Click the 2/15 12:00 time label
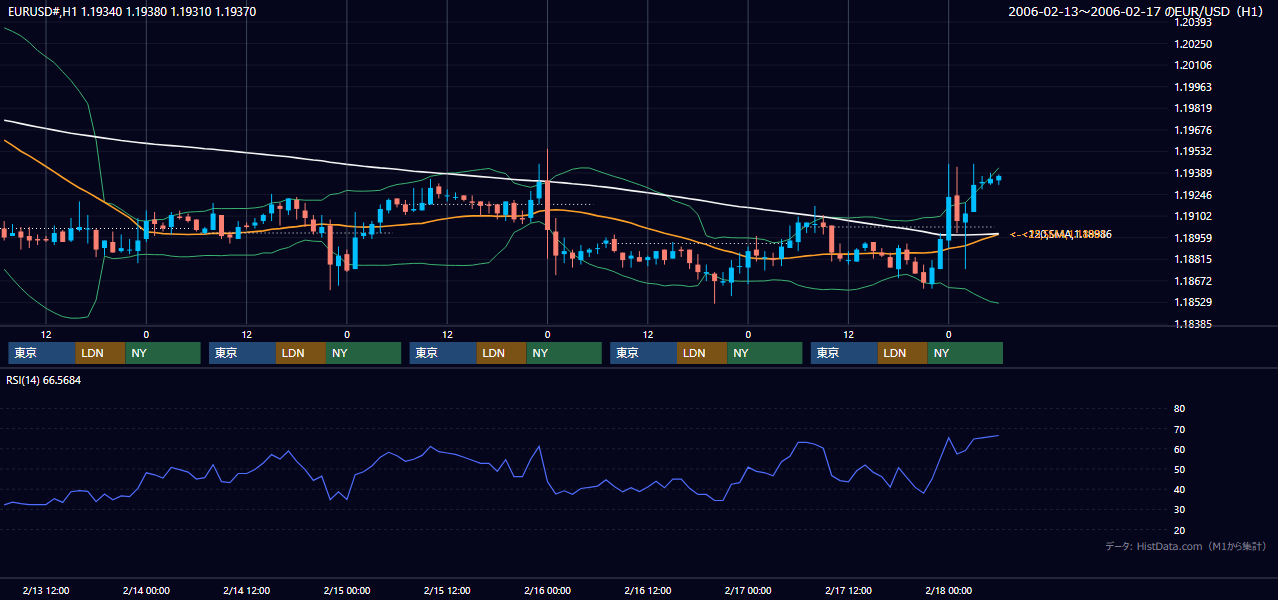The width and height of the screenshot is (1278, 600). (447, 590)
